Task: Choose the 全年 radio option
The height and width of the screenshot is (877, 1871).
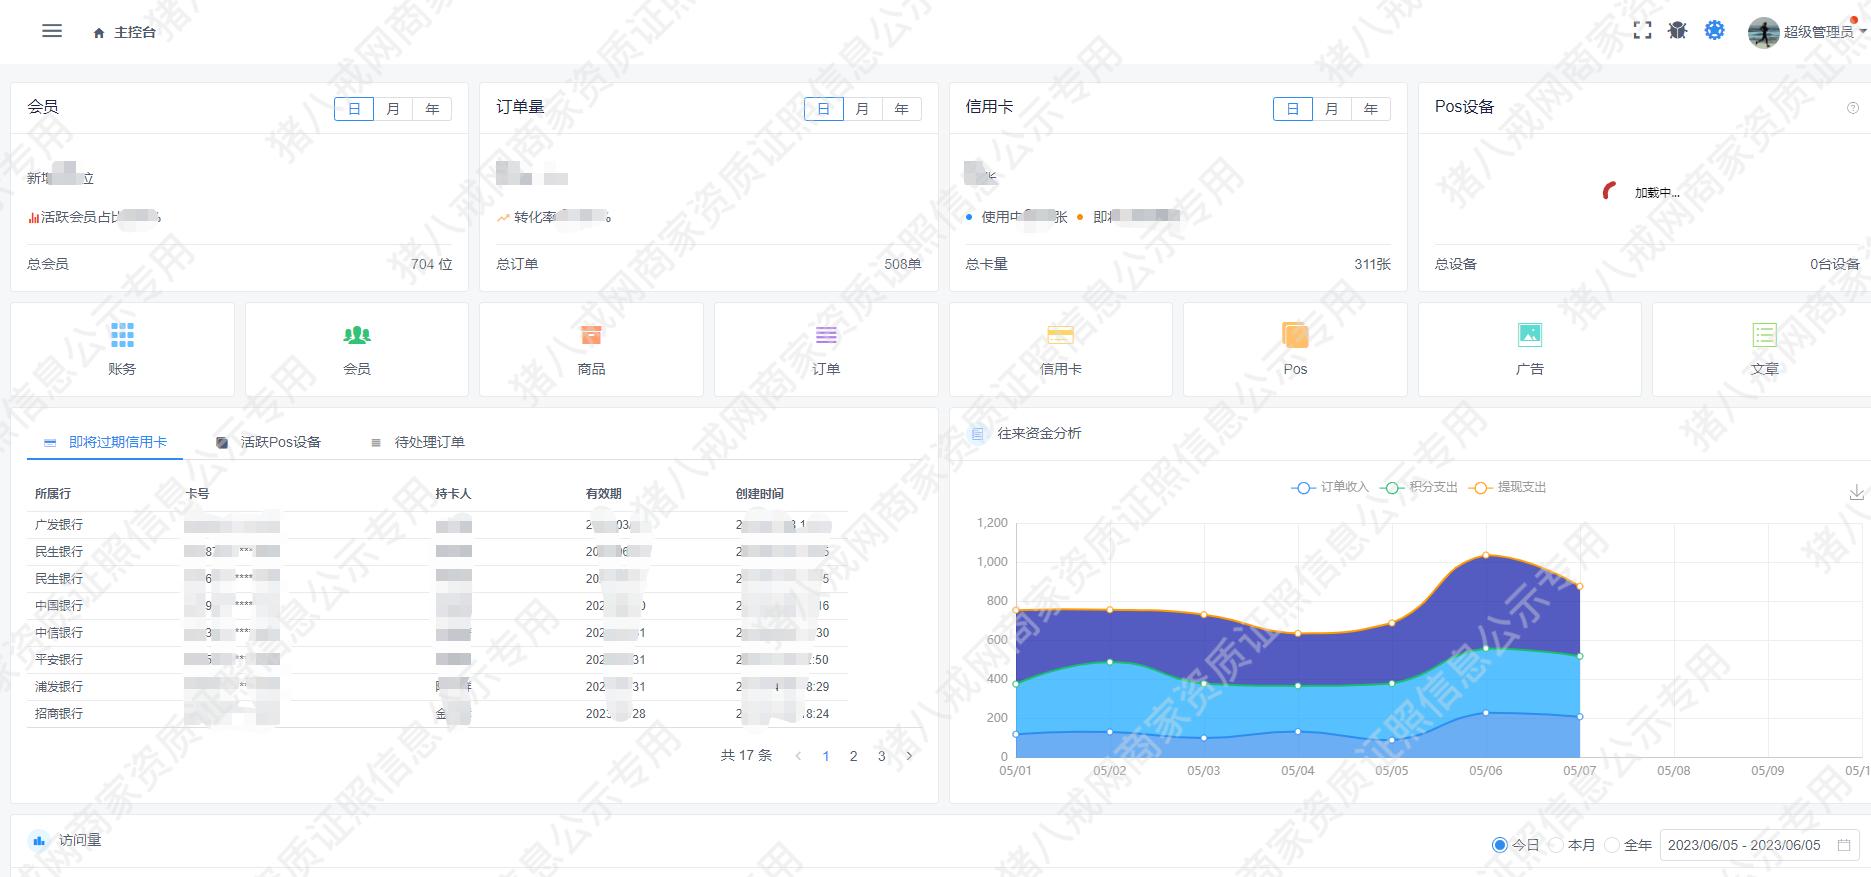Action: click(1612, 845)
